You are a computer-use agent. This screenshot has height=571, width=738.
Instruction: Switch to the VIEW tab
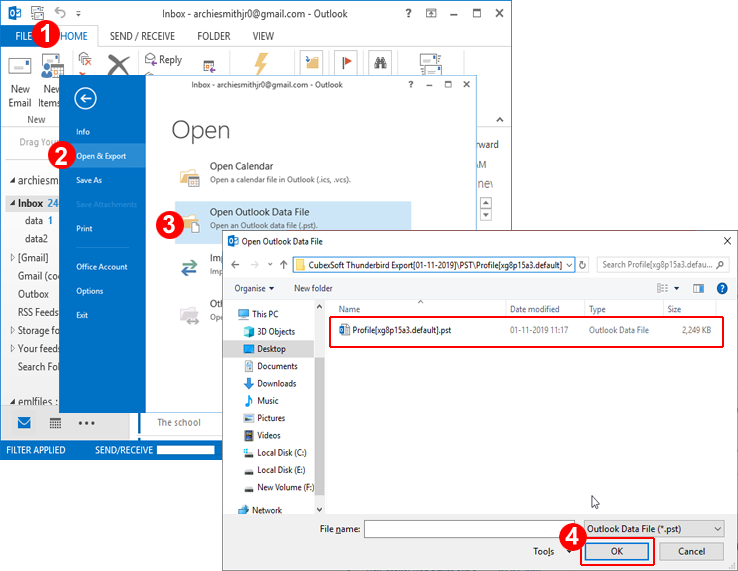263,36
